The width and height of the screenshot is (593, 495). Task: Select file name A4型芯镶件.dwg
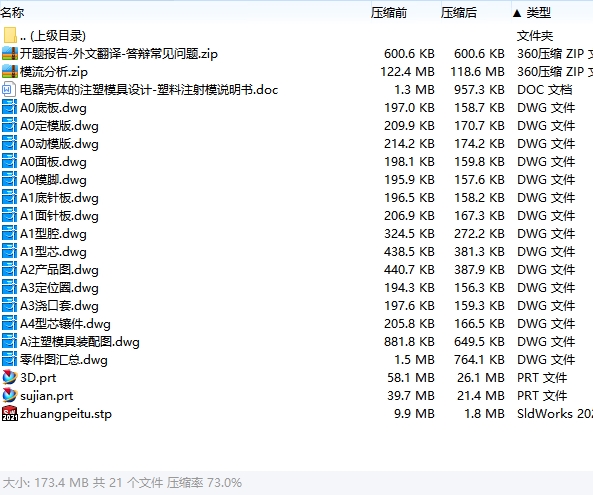click(65, 324)
